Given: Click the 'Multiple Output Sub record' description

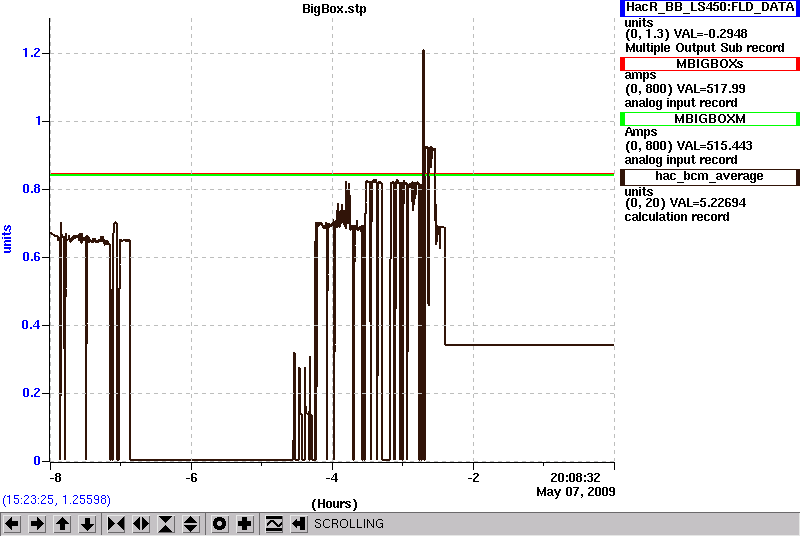Looking at the screenshot, I should 705,48.
